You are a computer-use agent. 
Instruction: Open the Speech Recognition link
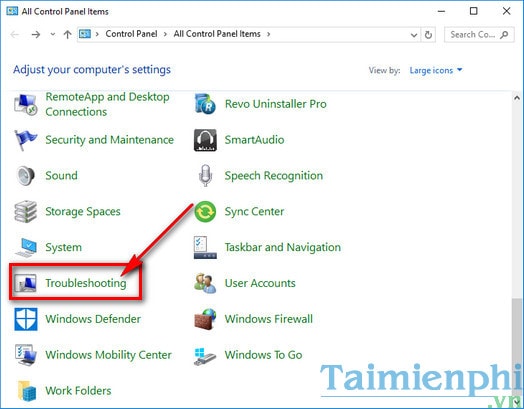tap(274, 176)
